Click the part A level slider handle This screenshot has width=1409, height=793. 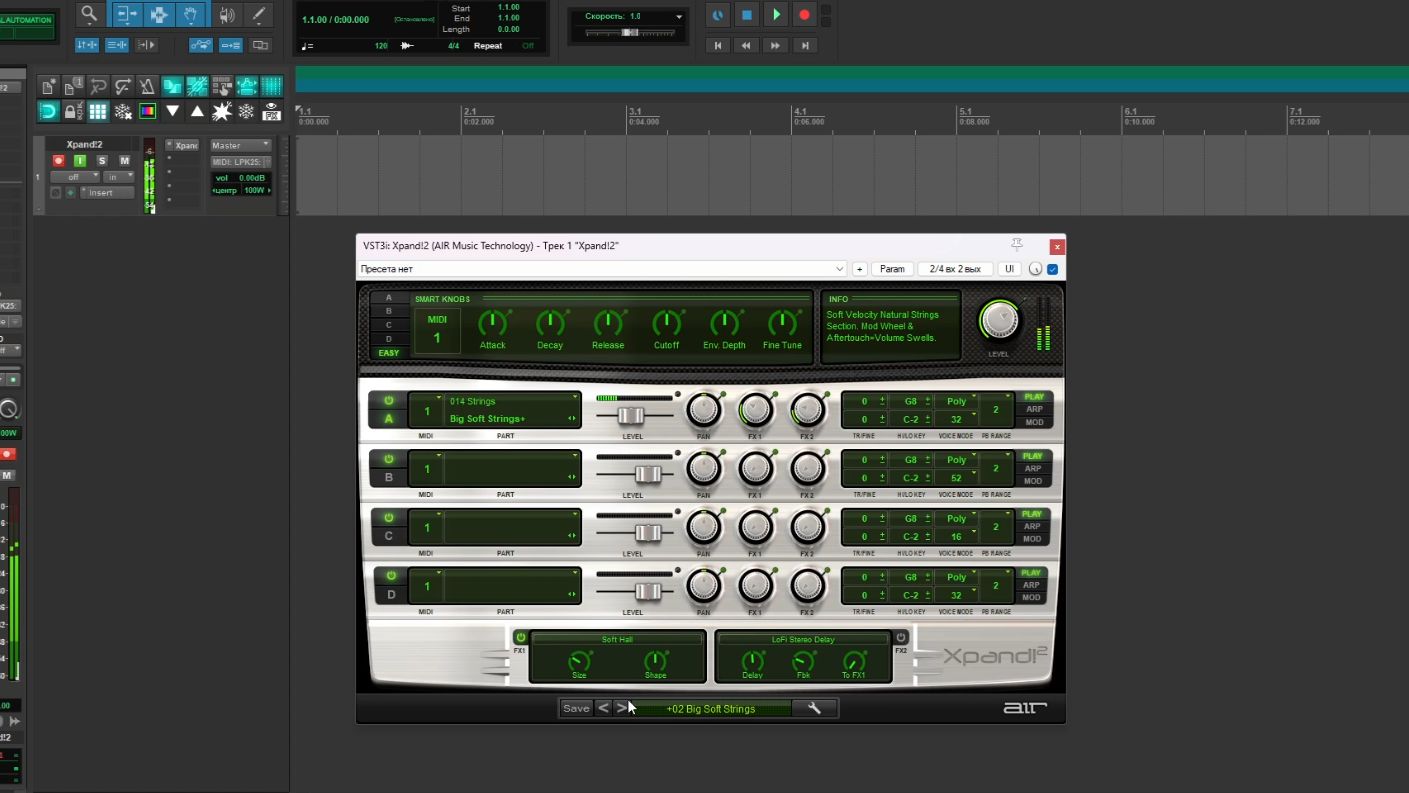coord(630,416)
